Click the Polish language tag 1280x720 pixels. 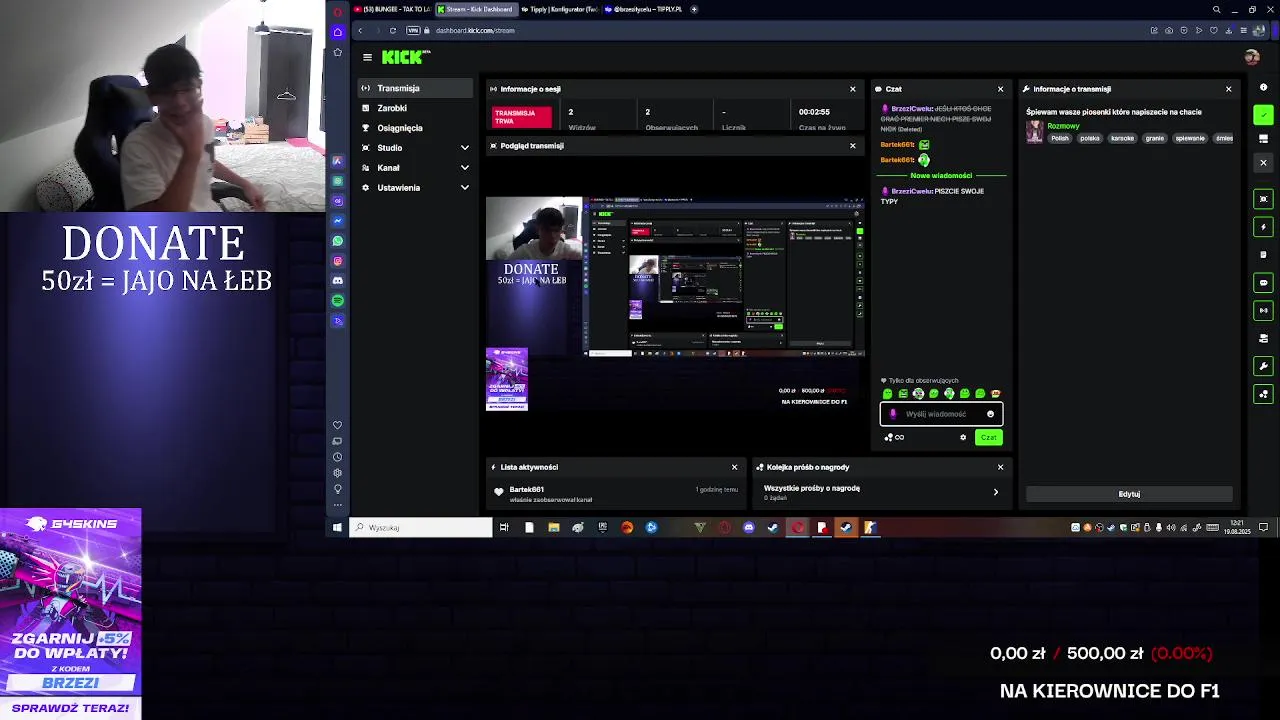[1060, 138]
